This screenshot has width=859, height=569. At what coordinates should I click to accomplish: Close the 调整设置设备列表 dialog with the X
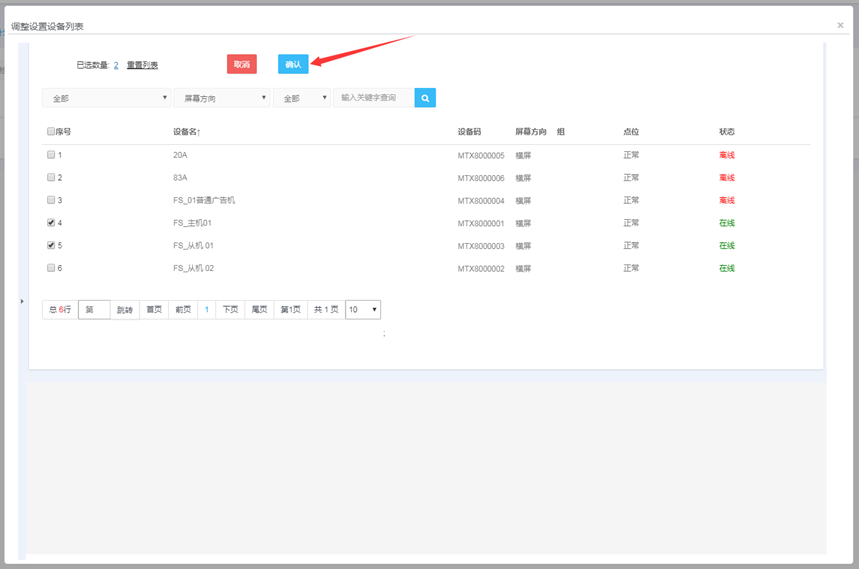pyautogui.click(x=840, y=25)
